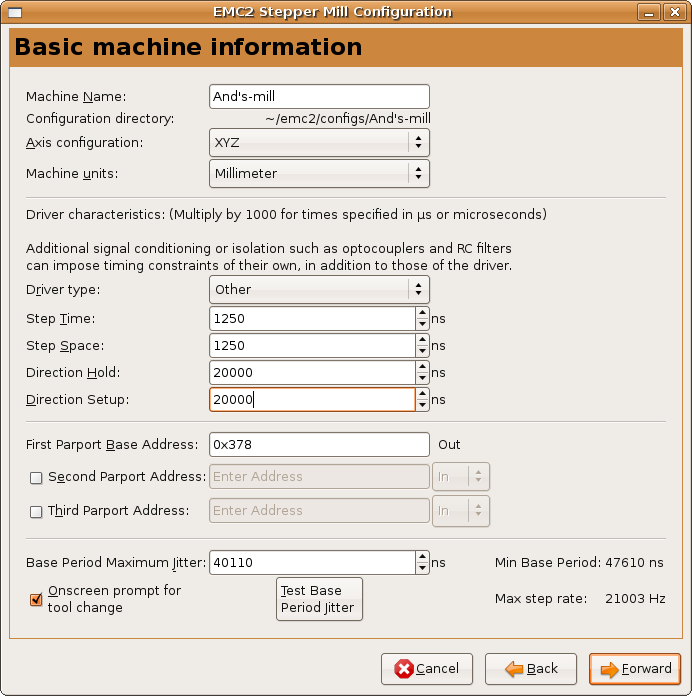This screenshot has height=696, width=692.
Task: Decrease Direction Hold with down arrow
Action: point(422,379)
